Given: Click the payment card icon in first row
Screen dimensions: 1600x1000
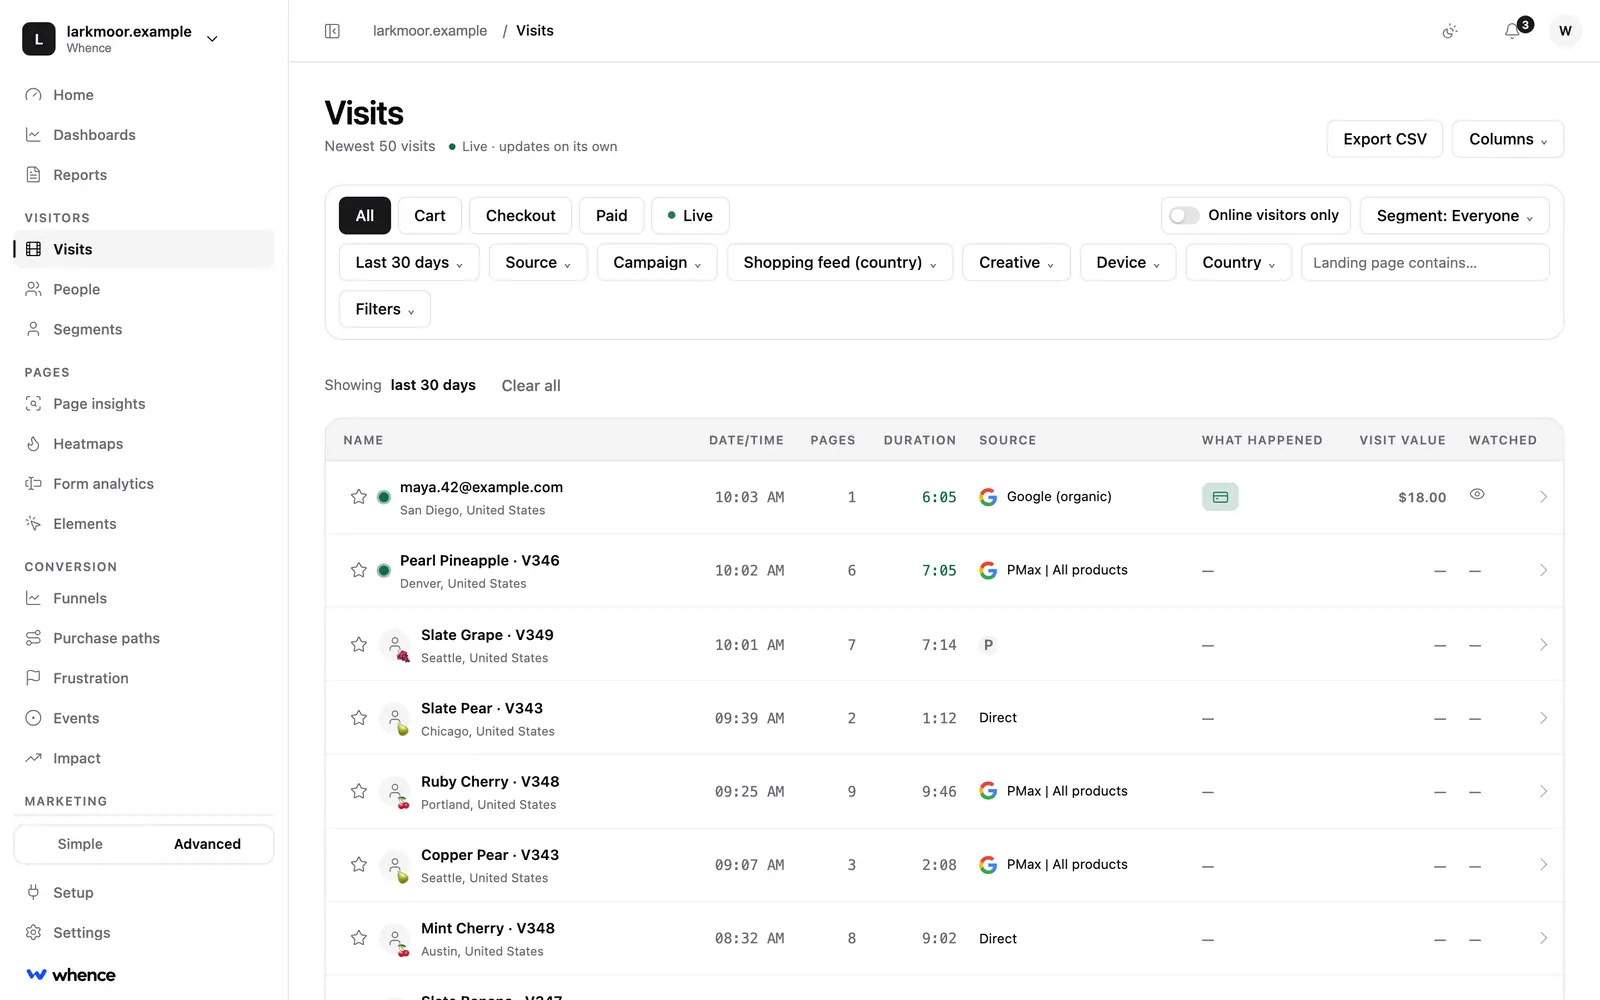Looking at the screenshot, I should (x=1220, y=497).
